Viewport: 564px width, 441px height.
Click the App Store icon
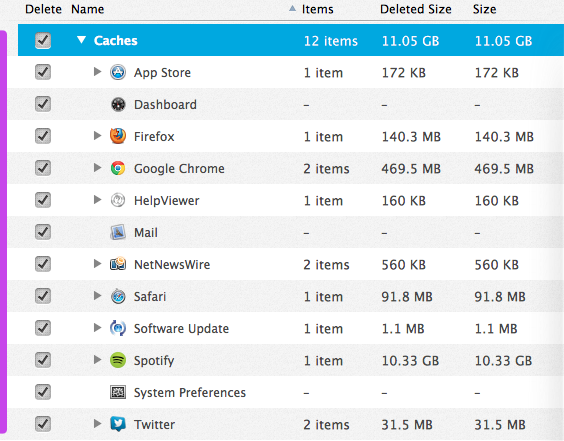(118, 72)
